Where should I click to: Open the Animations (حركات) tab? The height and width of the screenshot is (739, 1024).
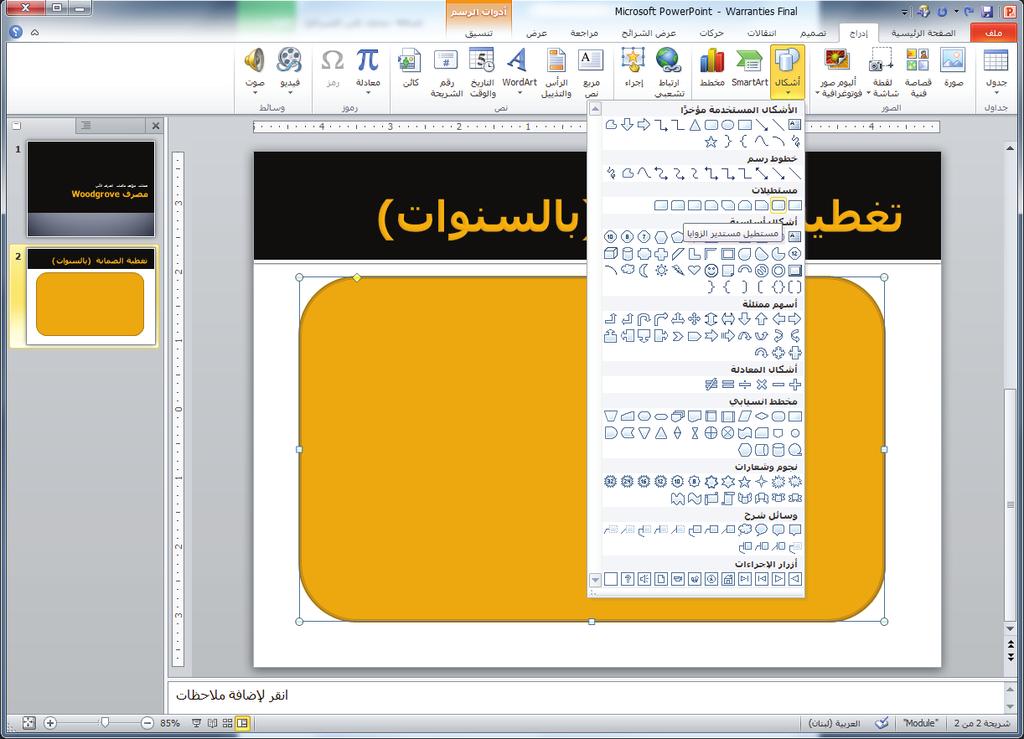711,33
